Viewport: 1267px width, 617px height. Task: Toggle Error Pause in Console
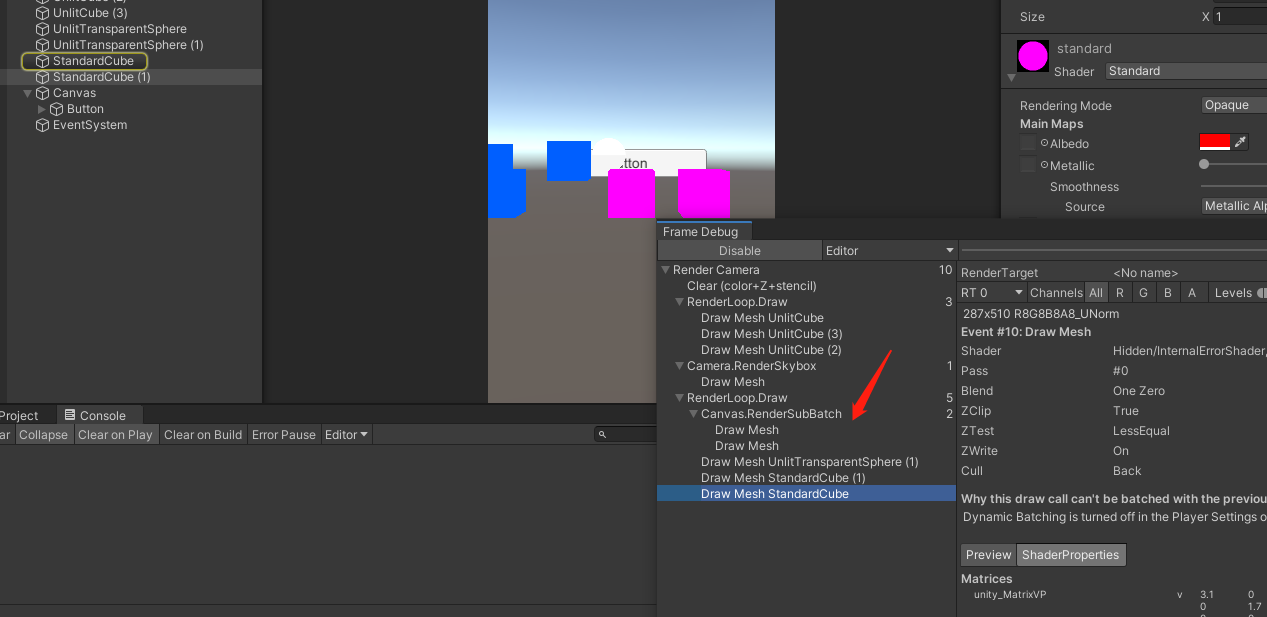[x=283, y=435]
